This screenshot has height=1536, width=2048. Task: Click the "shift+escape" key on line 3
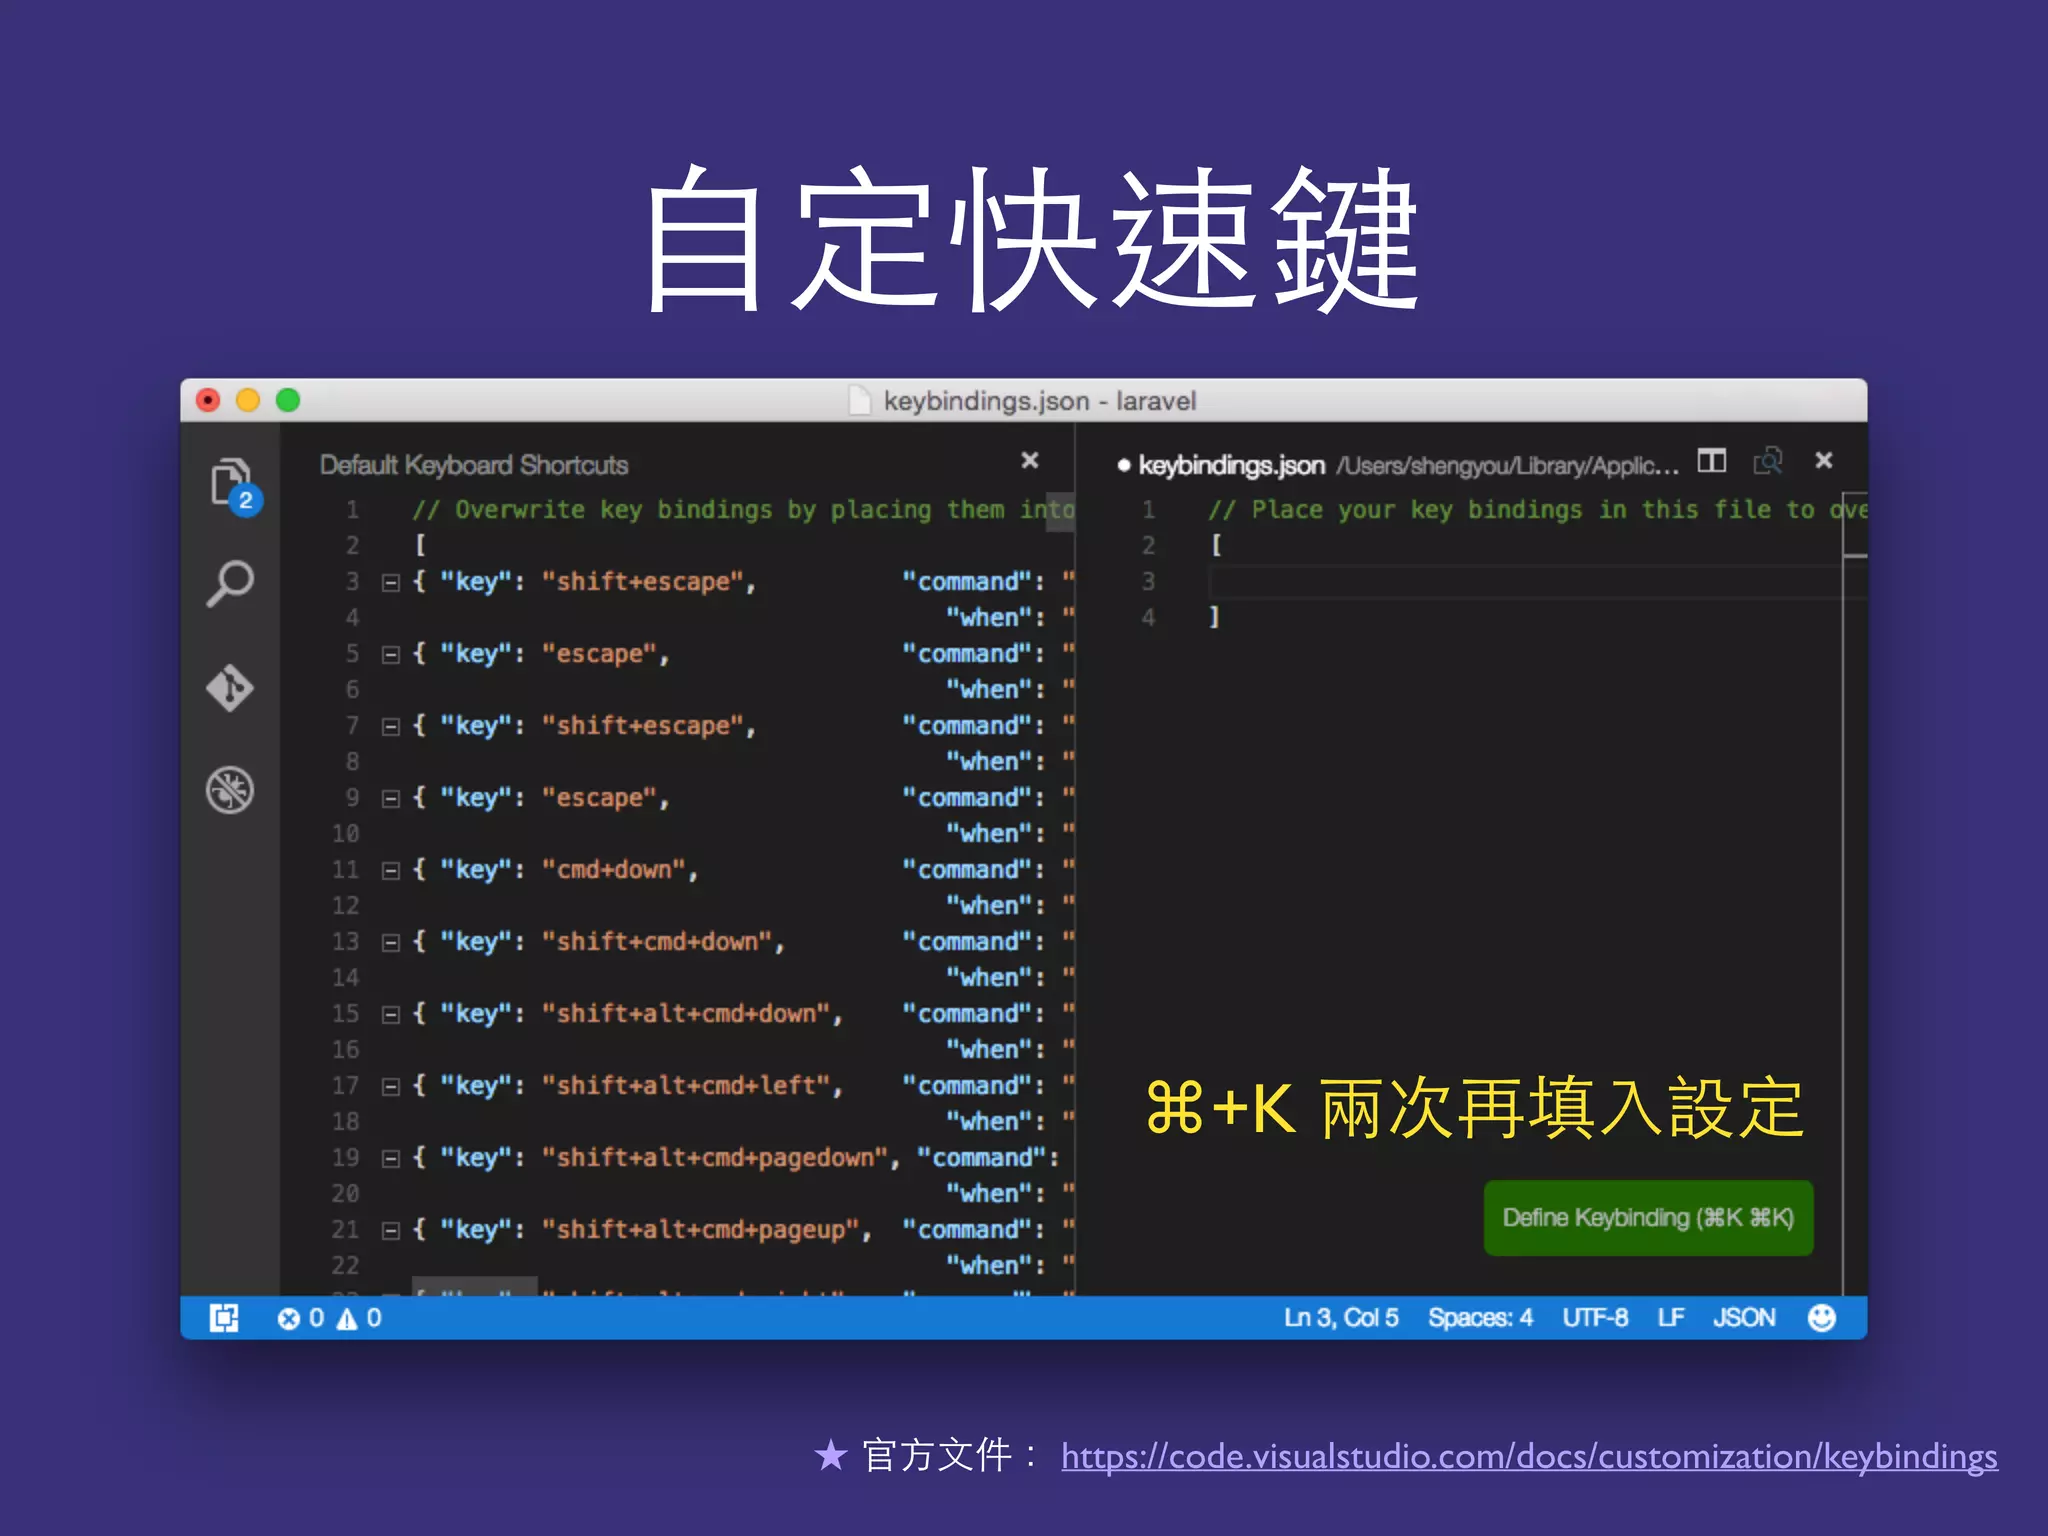point(649,582)
